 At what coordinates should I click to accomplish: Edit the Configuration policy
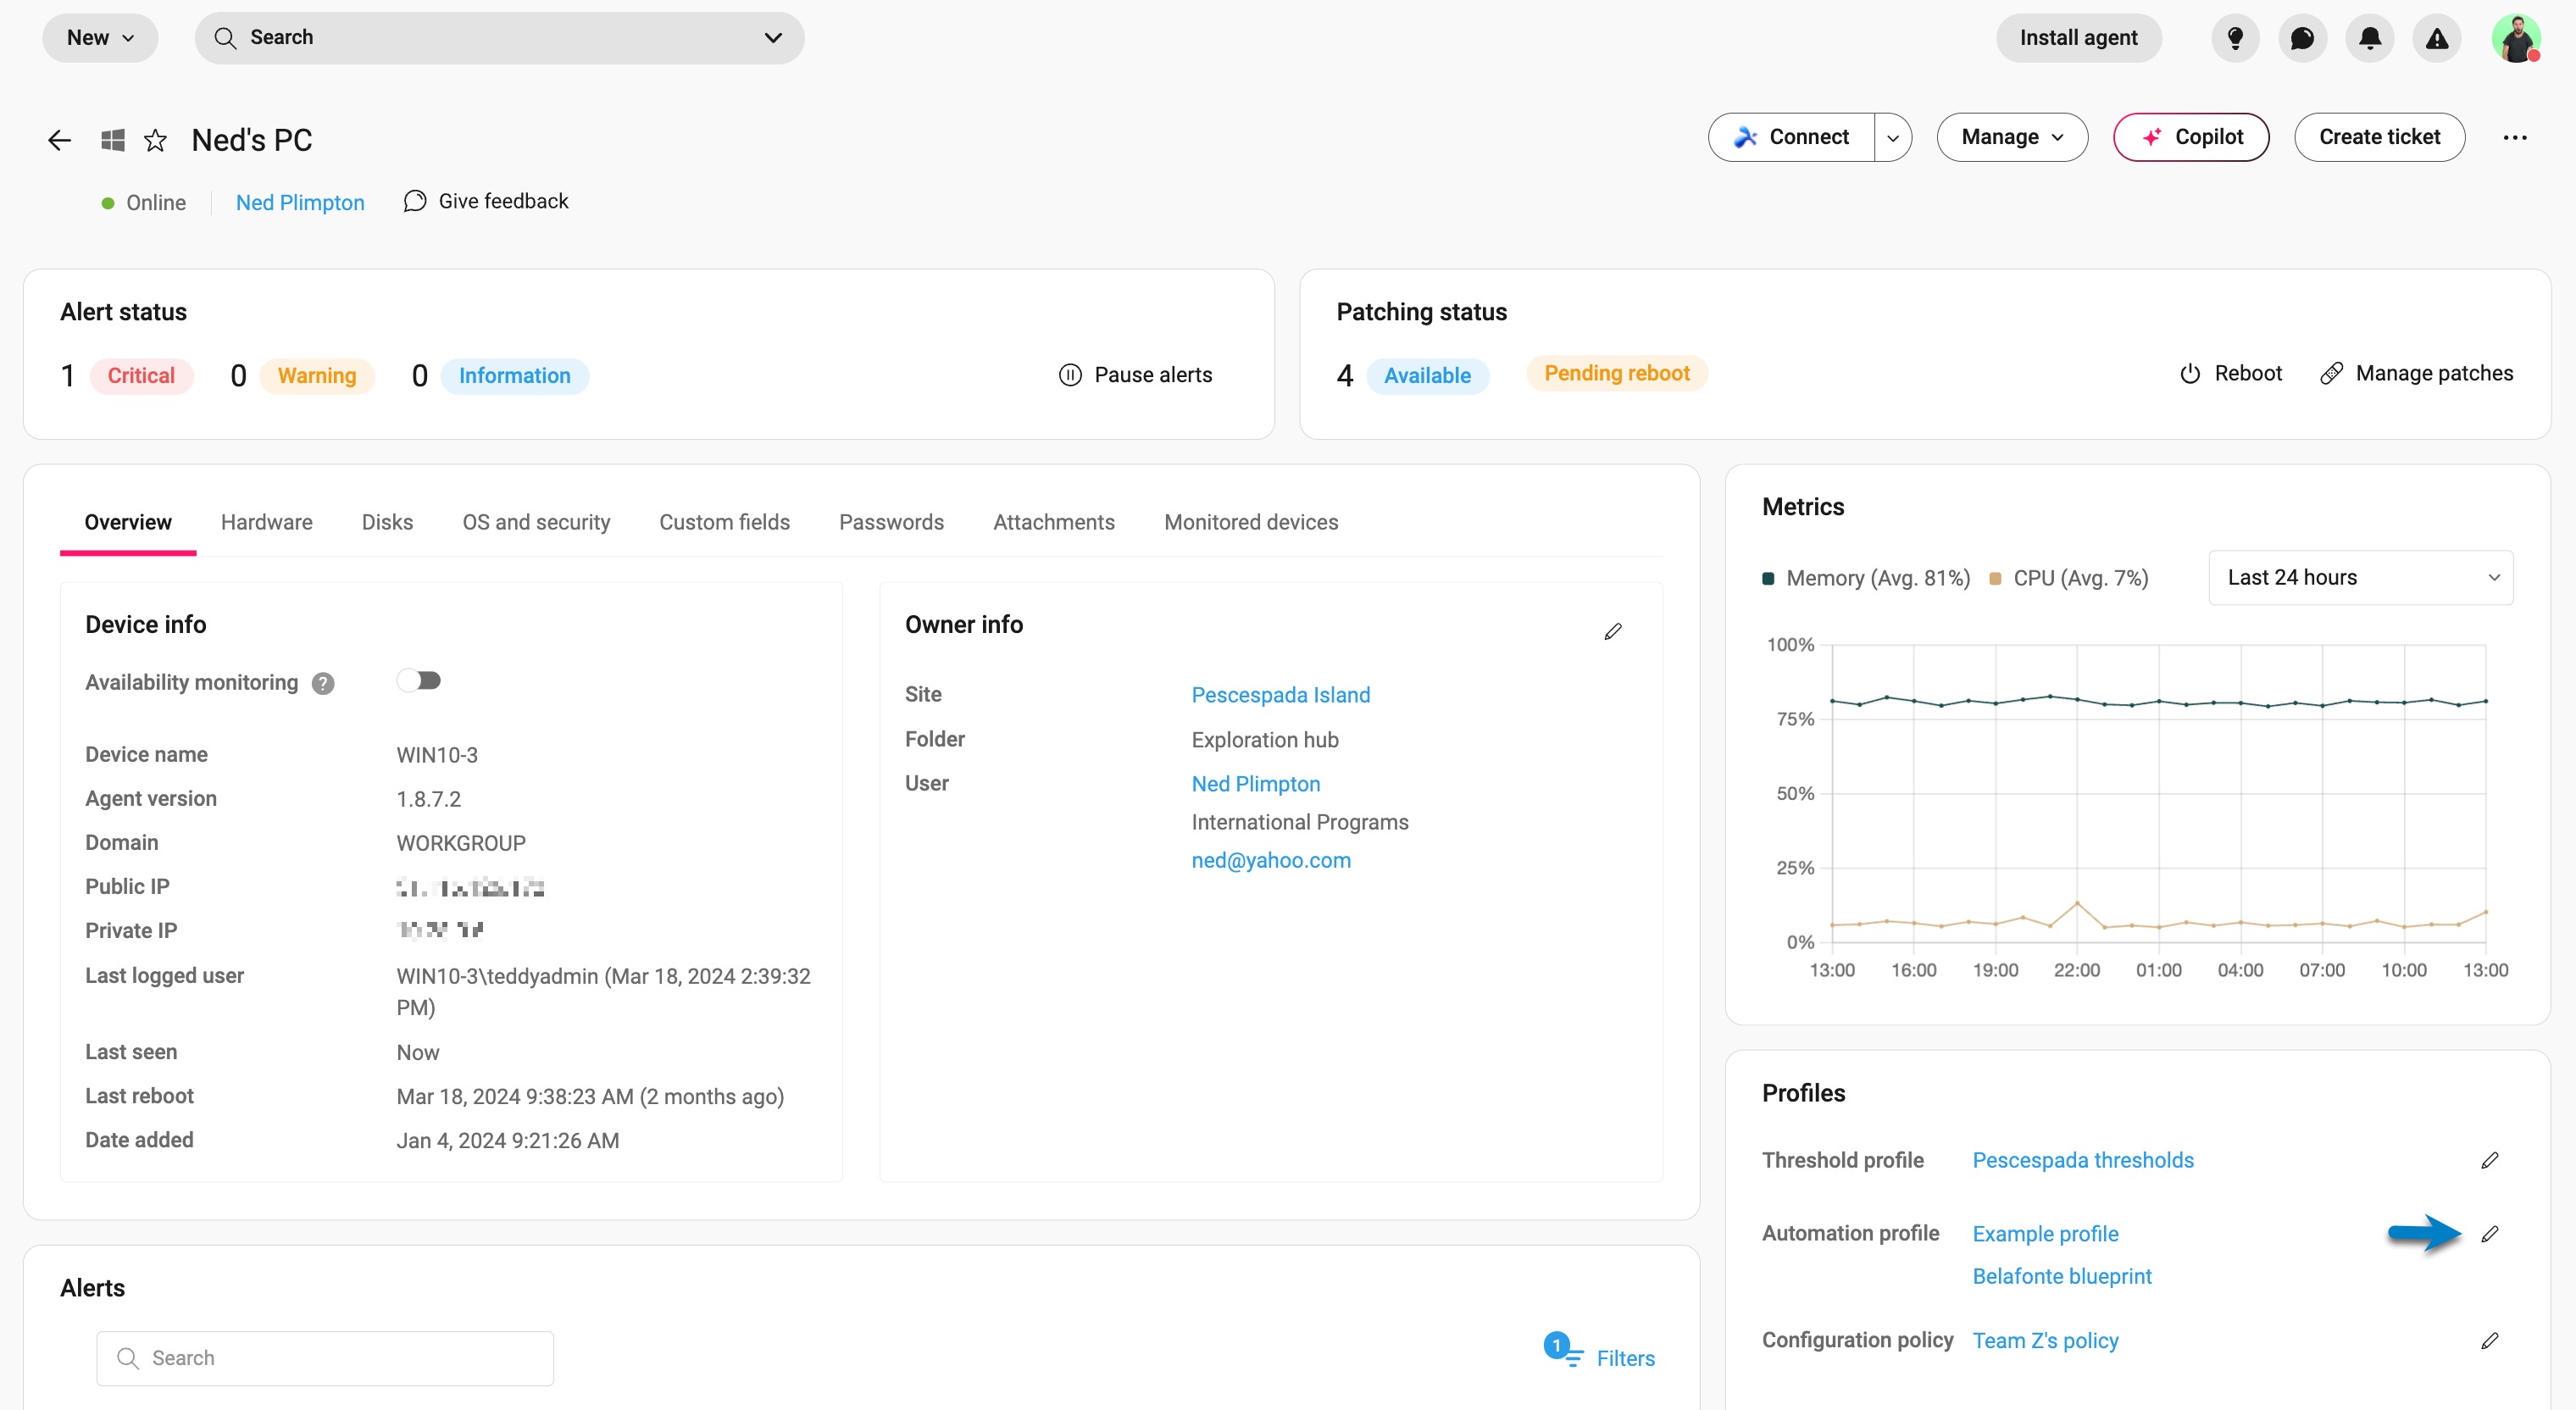click(x=2490, y=1340)
